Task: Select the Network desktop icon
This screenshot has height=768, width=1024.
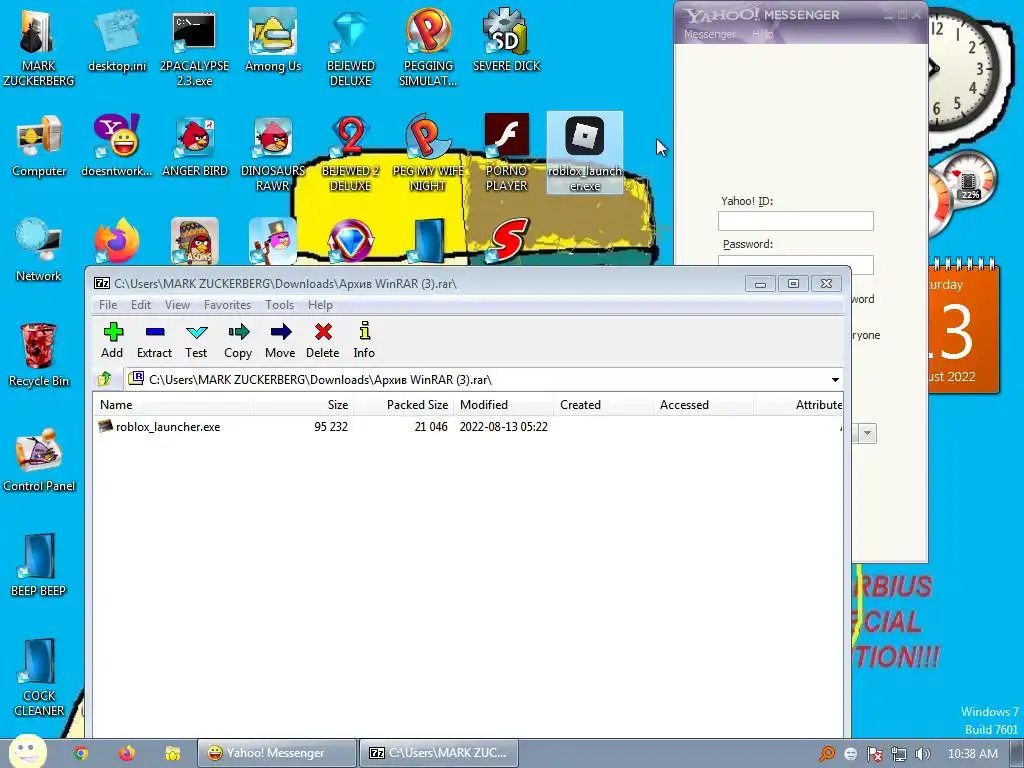Action: tap(39, 250)
